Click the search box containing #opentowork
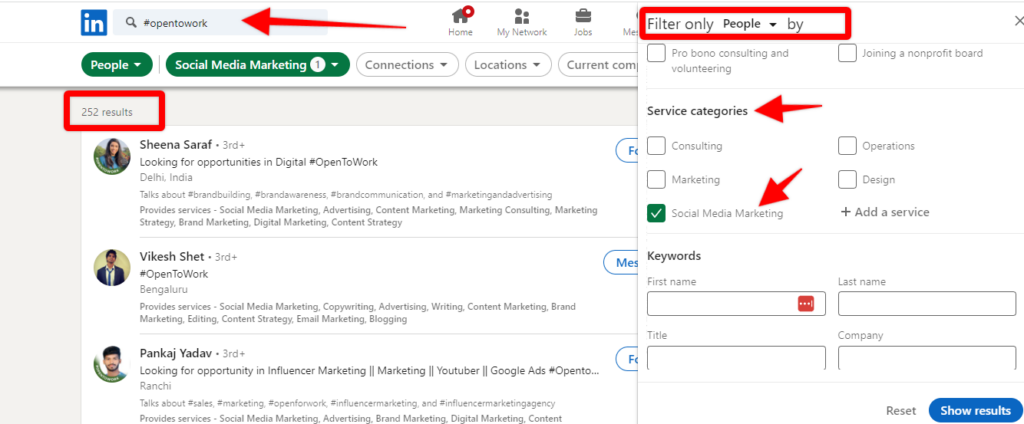Image resolution: width=1024 pixels, height=424 pixels. point(220,23)
